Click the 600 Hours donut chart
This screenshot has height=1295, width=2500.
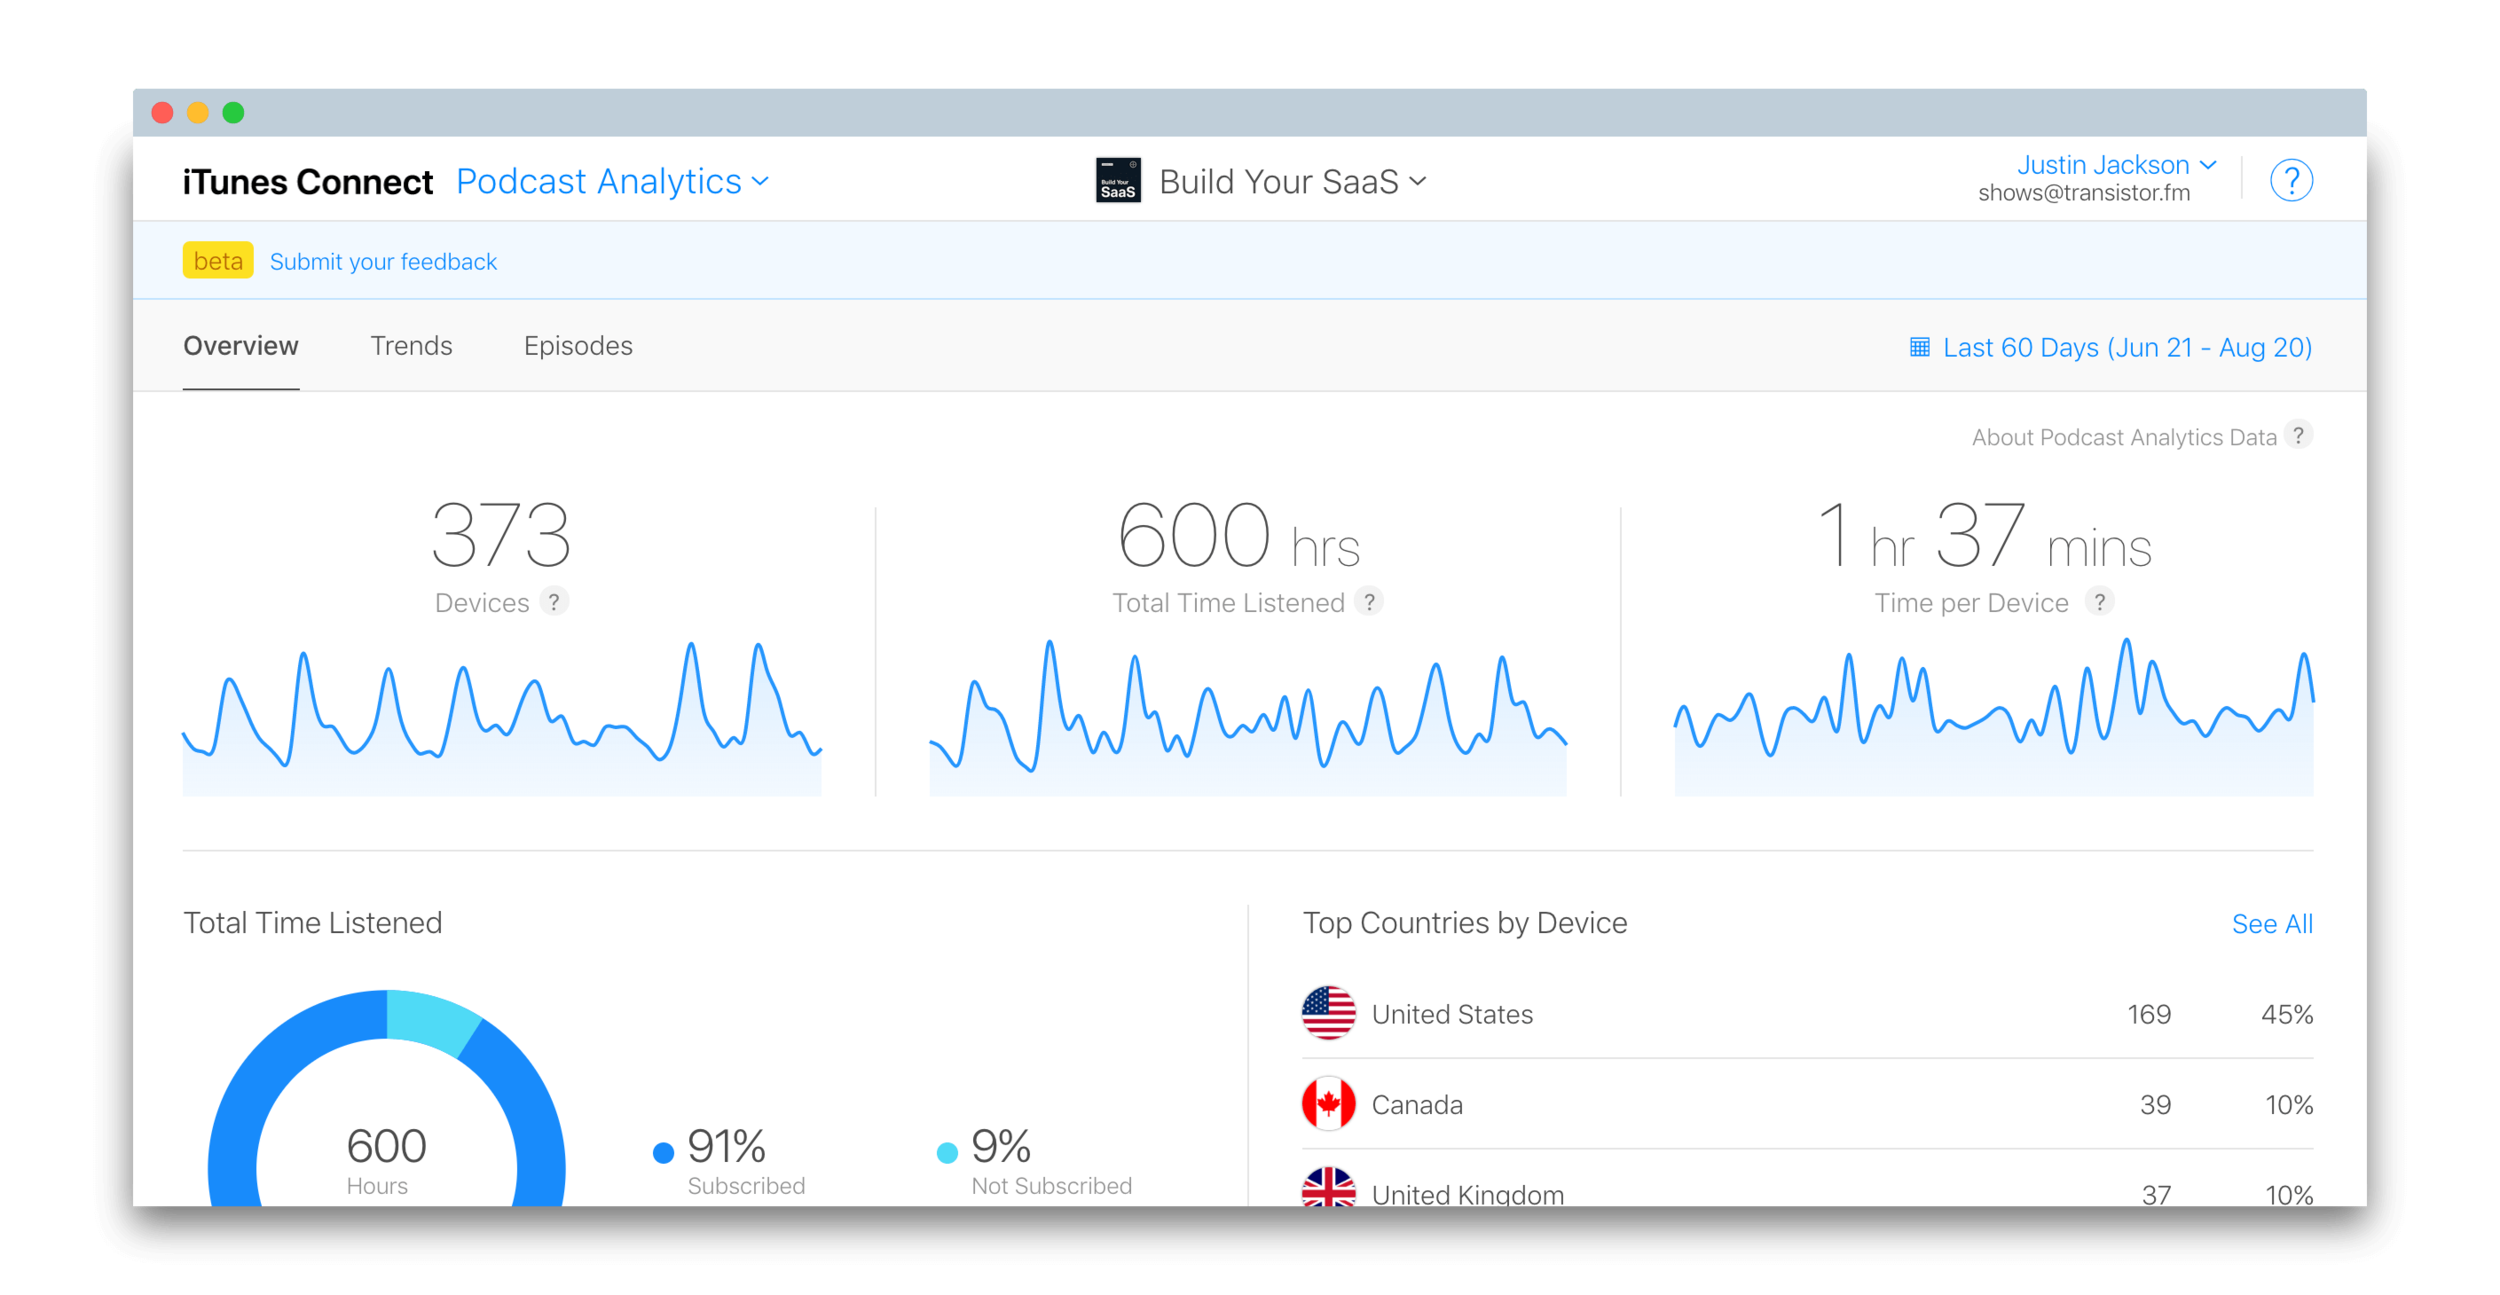pyautogui.click(x=386, y=1098)
